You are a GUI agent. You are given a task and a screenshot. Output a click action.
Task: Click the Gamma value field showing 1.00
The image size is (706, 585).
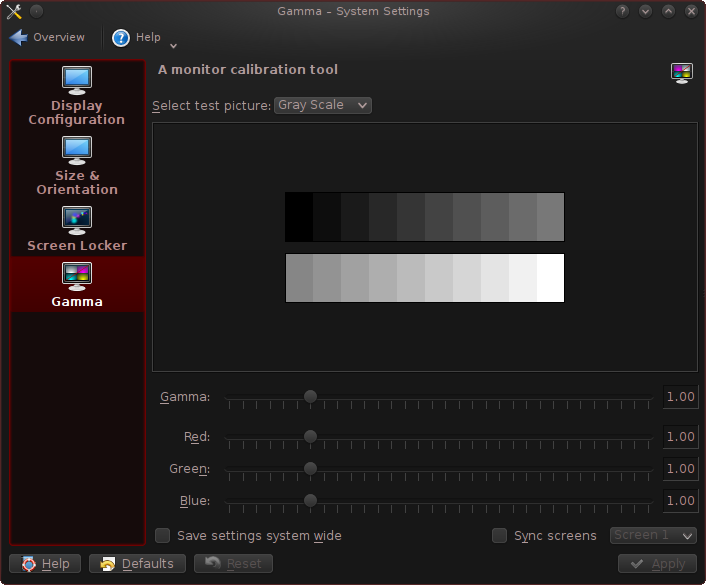pos(680,397)
